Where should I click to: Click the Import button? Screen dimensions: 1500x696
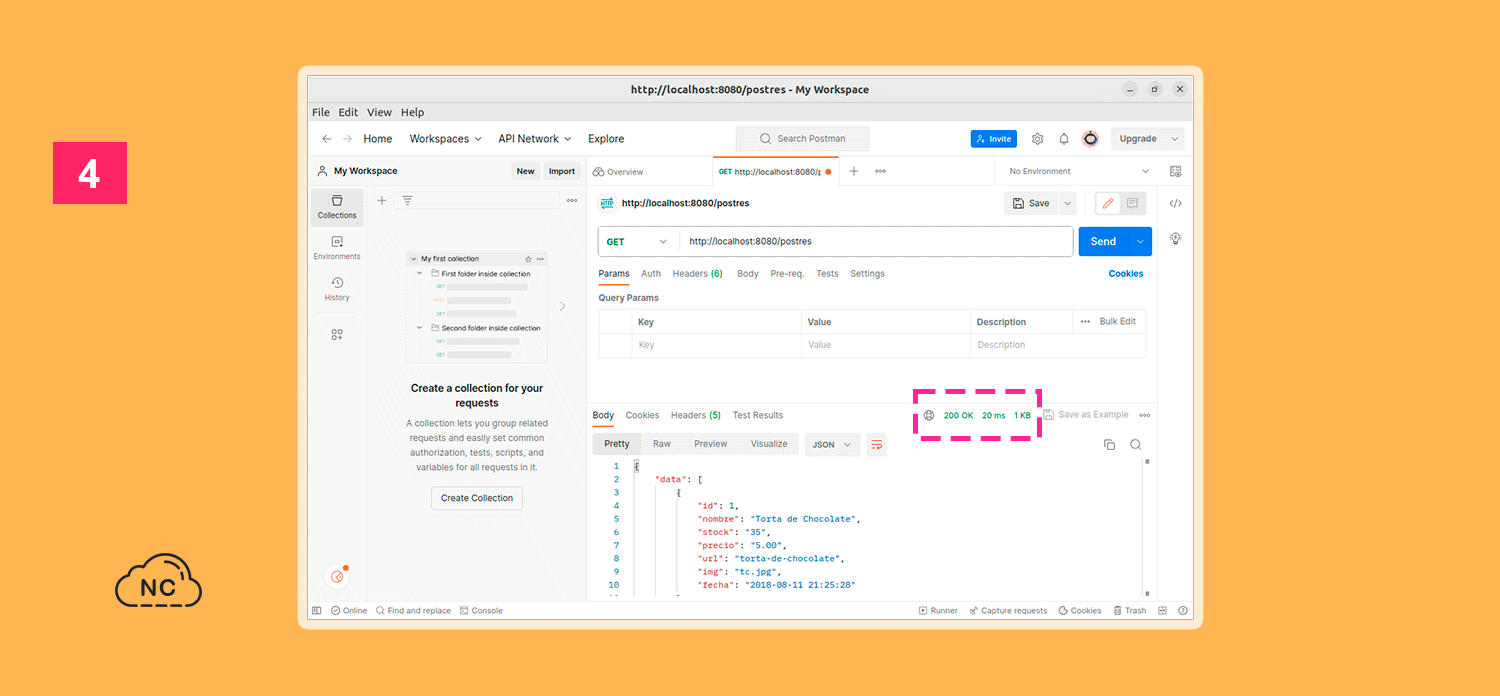[562, 171]
